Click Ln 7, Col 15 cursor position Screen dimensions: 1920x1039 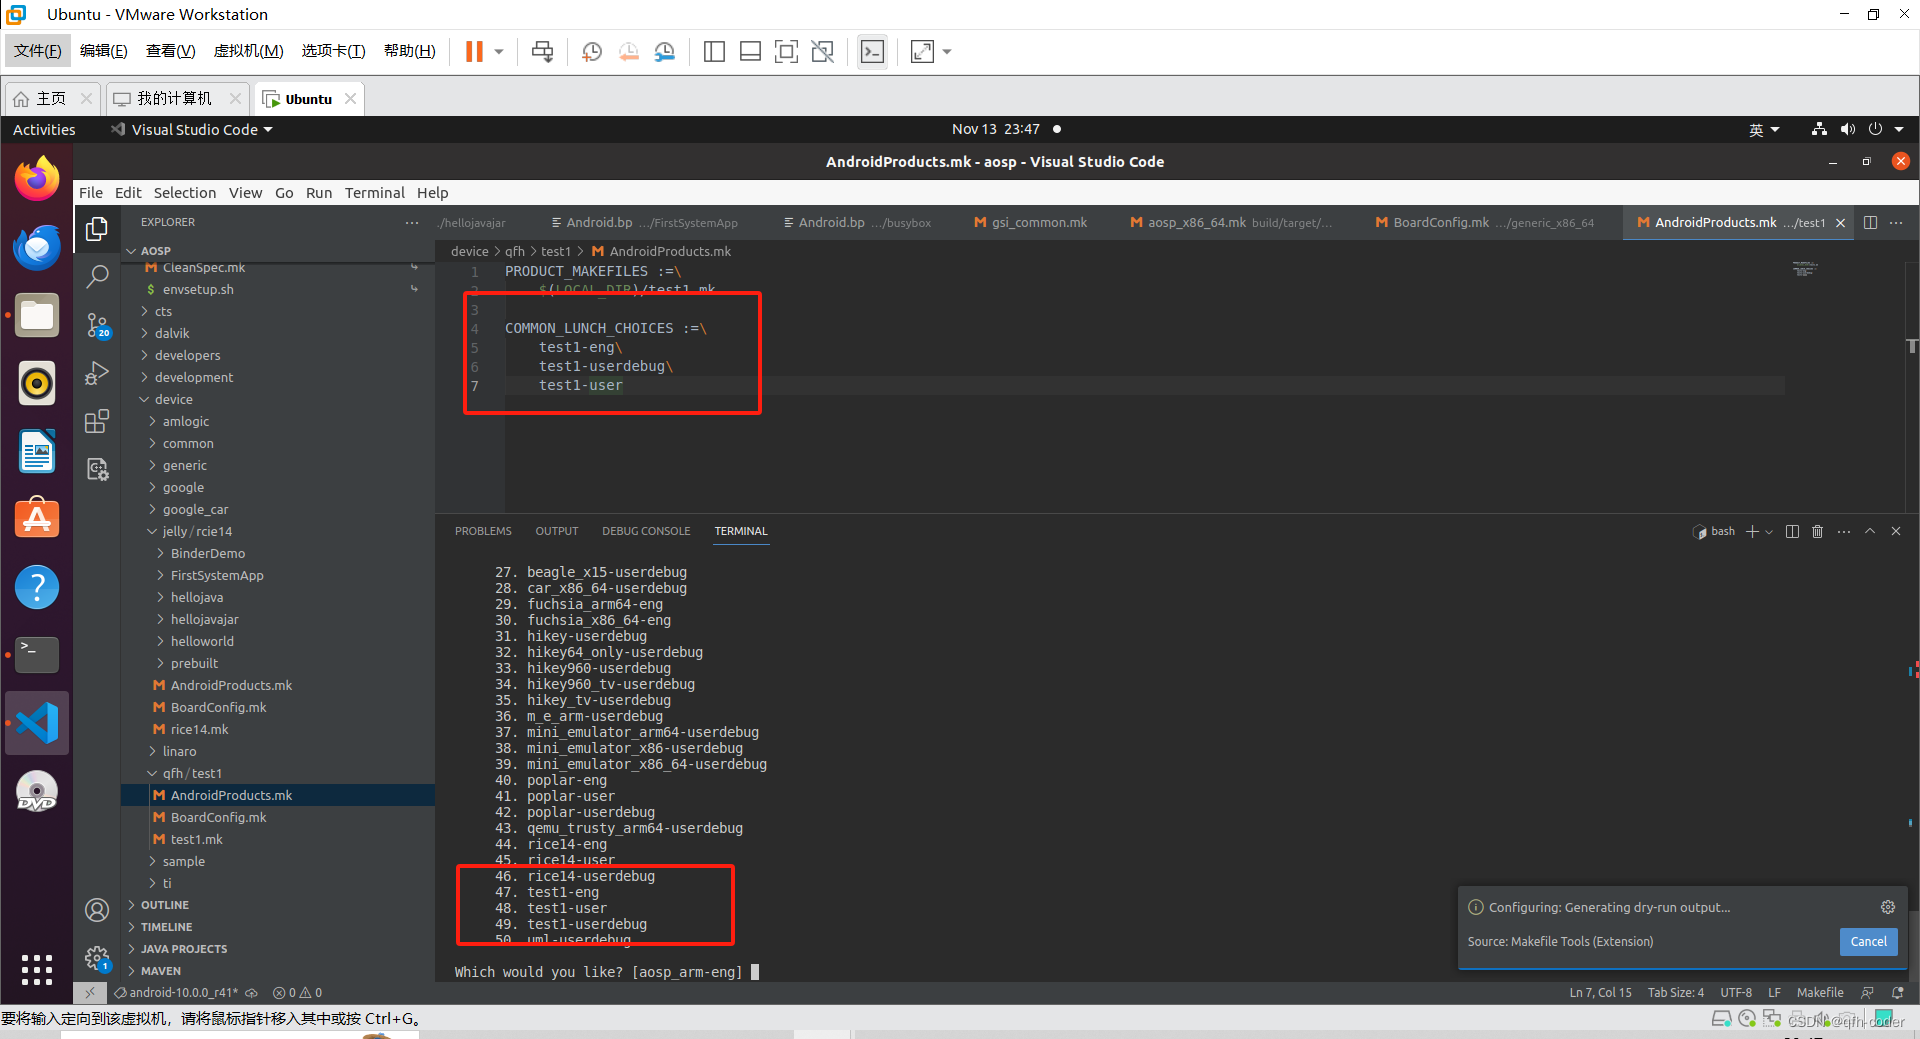pos(1601,993)
